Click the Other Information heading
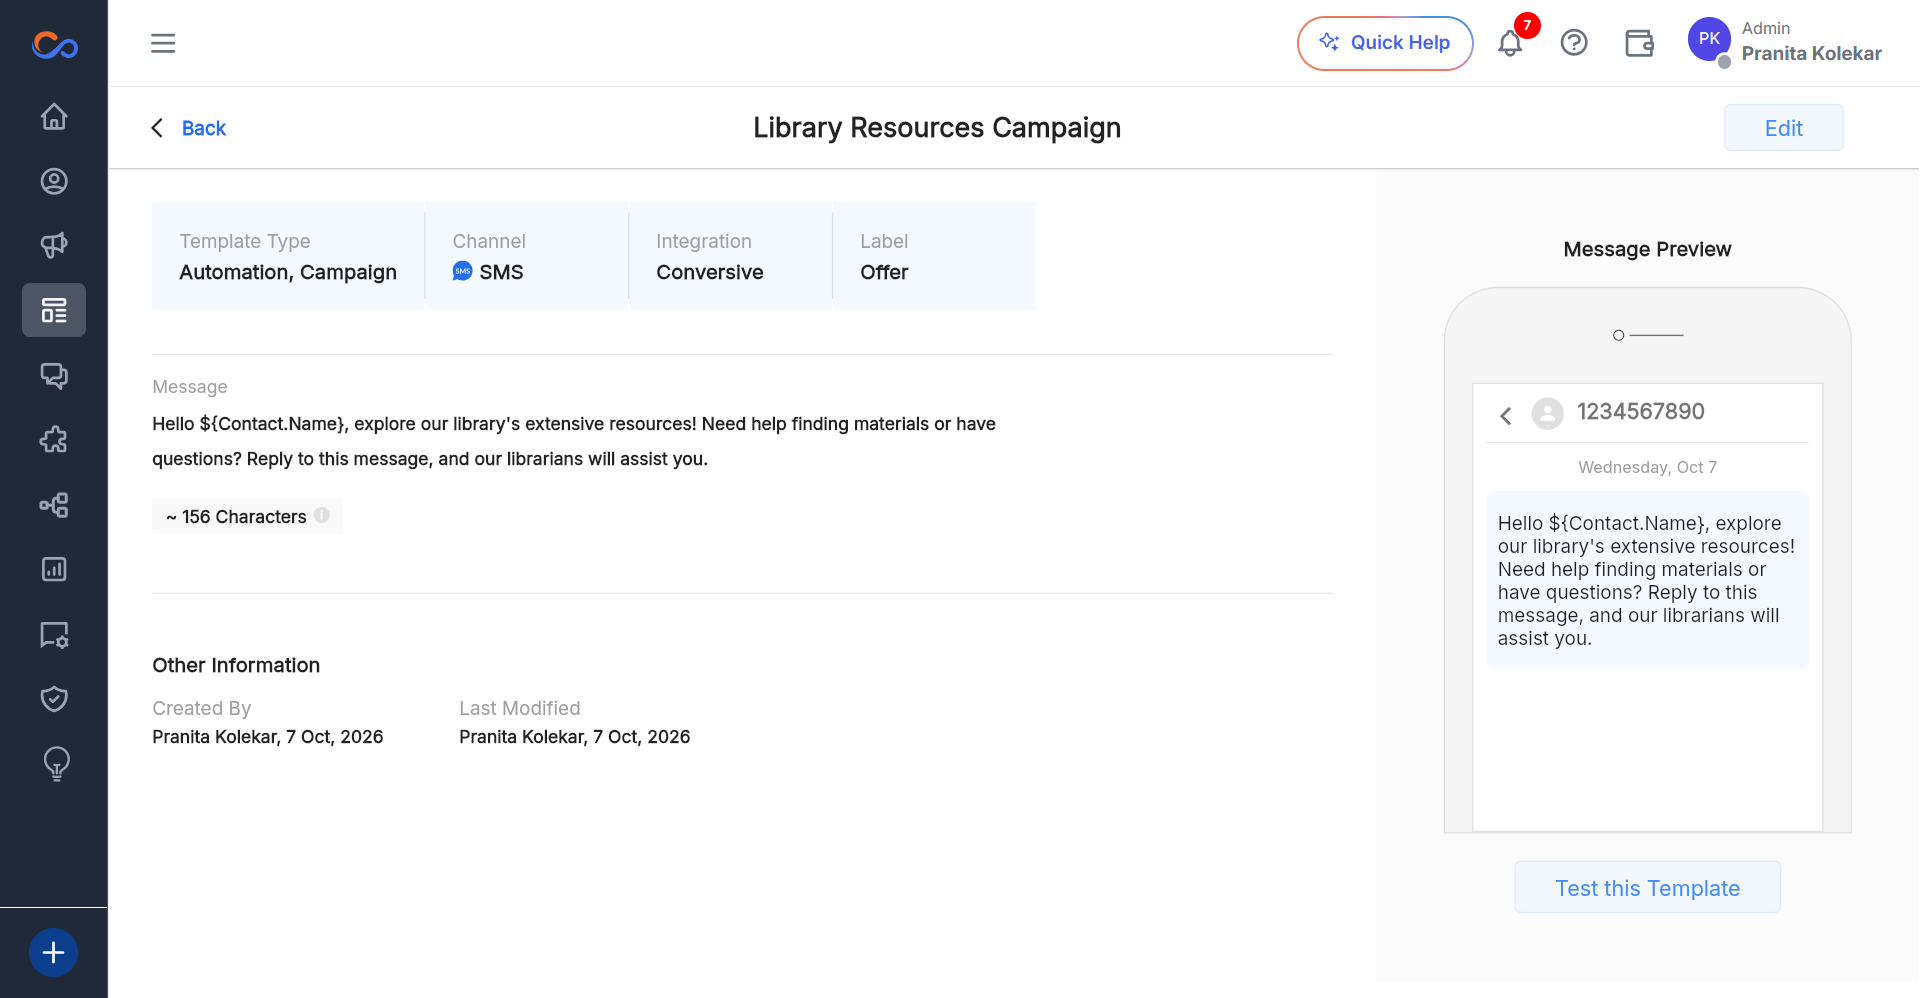Viewport: 1920px width, 998px height. (x=236, y=665)
